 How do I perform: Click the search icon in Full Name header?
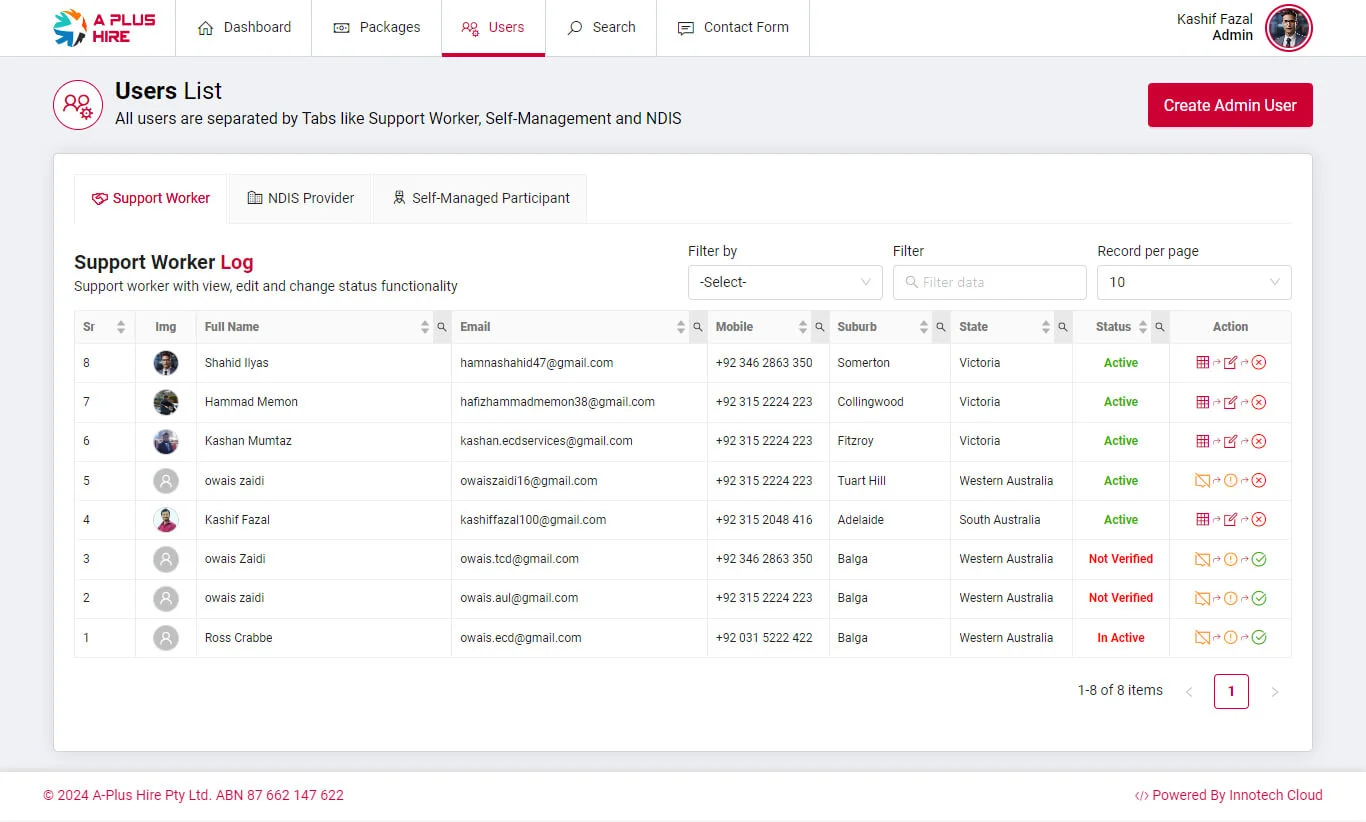point(442,327)
